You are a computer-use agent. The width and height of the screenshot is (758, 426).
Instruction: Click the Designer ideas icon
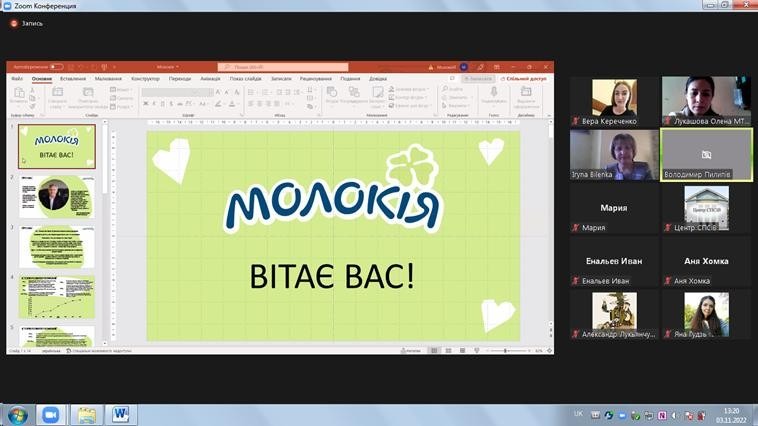[526, 91]
